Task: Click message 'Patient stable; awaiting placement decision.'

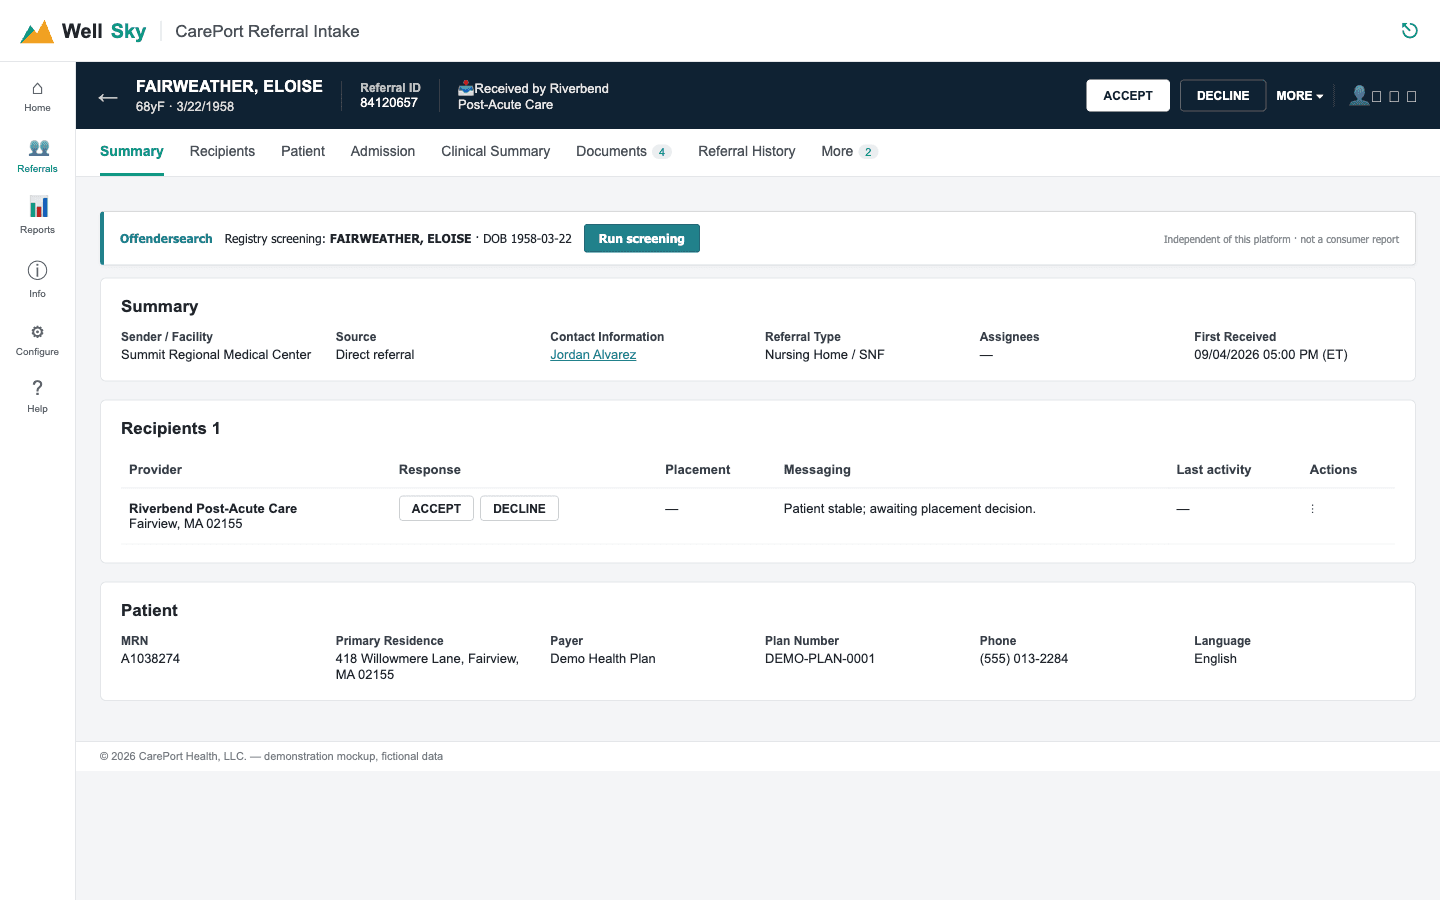Action: [910, 509]
